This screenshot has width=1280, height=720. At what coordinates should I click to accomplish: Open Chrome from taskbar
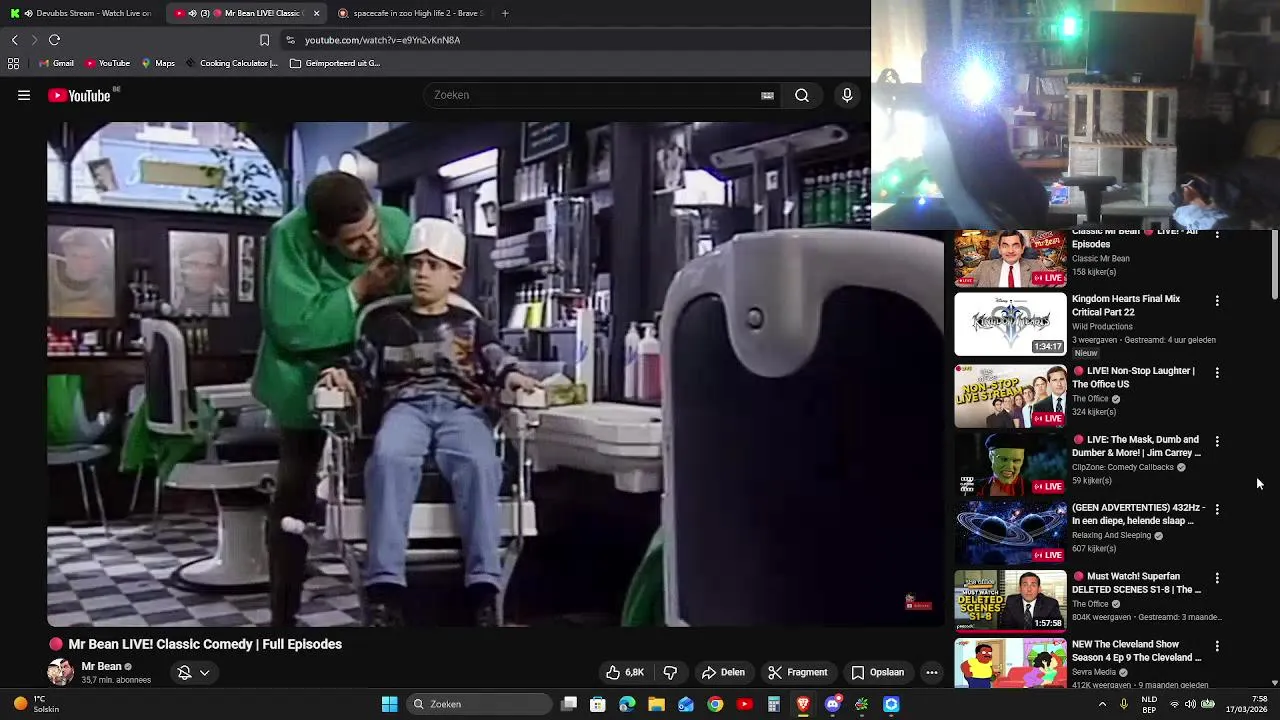click(715, 704)
